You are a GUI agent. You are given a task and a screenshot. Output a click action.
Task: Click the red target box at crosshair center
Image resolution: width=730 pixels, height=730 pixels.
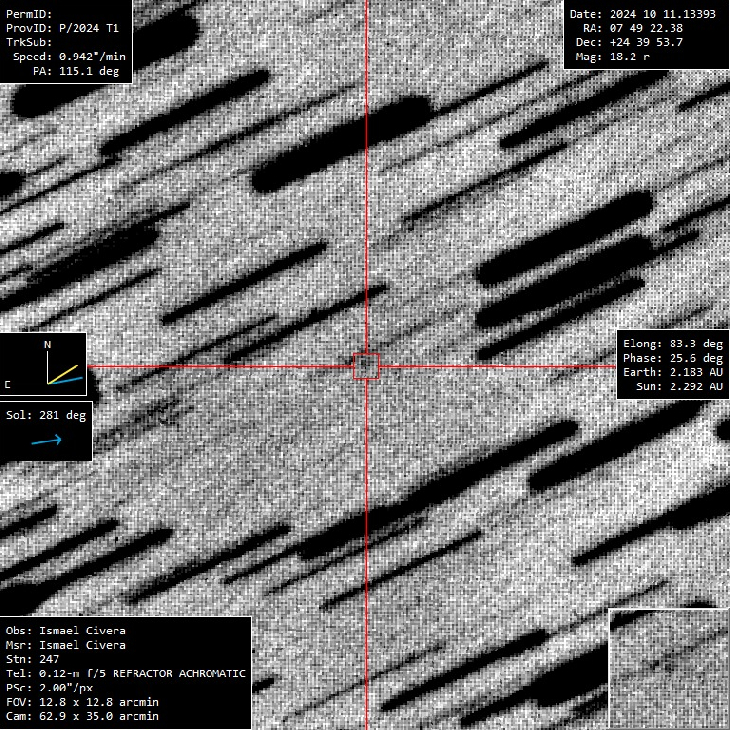click(366, 366)
